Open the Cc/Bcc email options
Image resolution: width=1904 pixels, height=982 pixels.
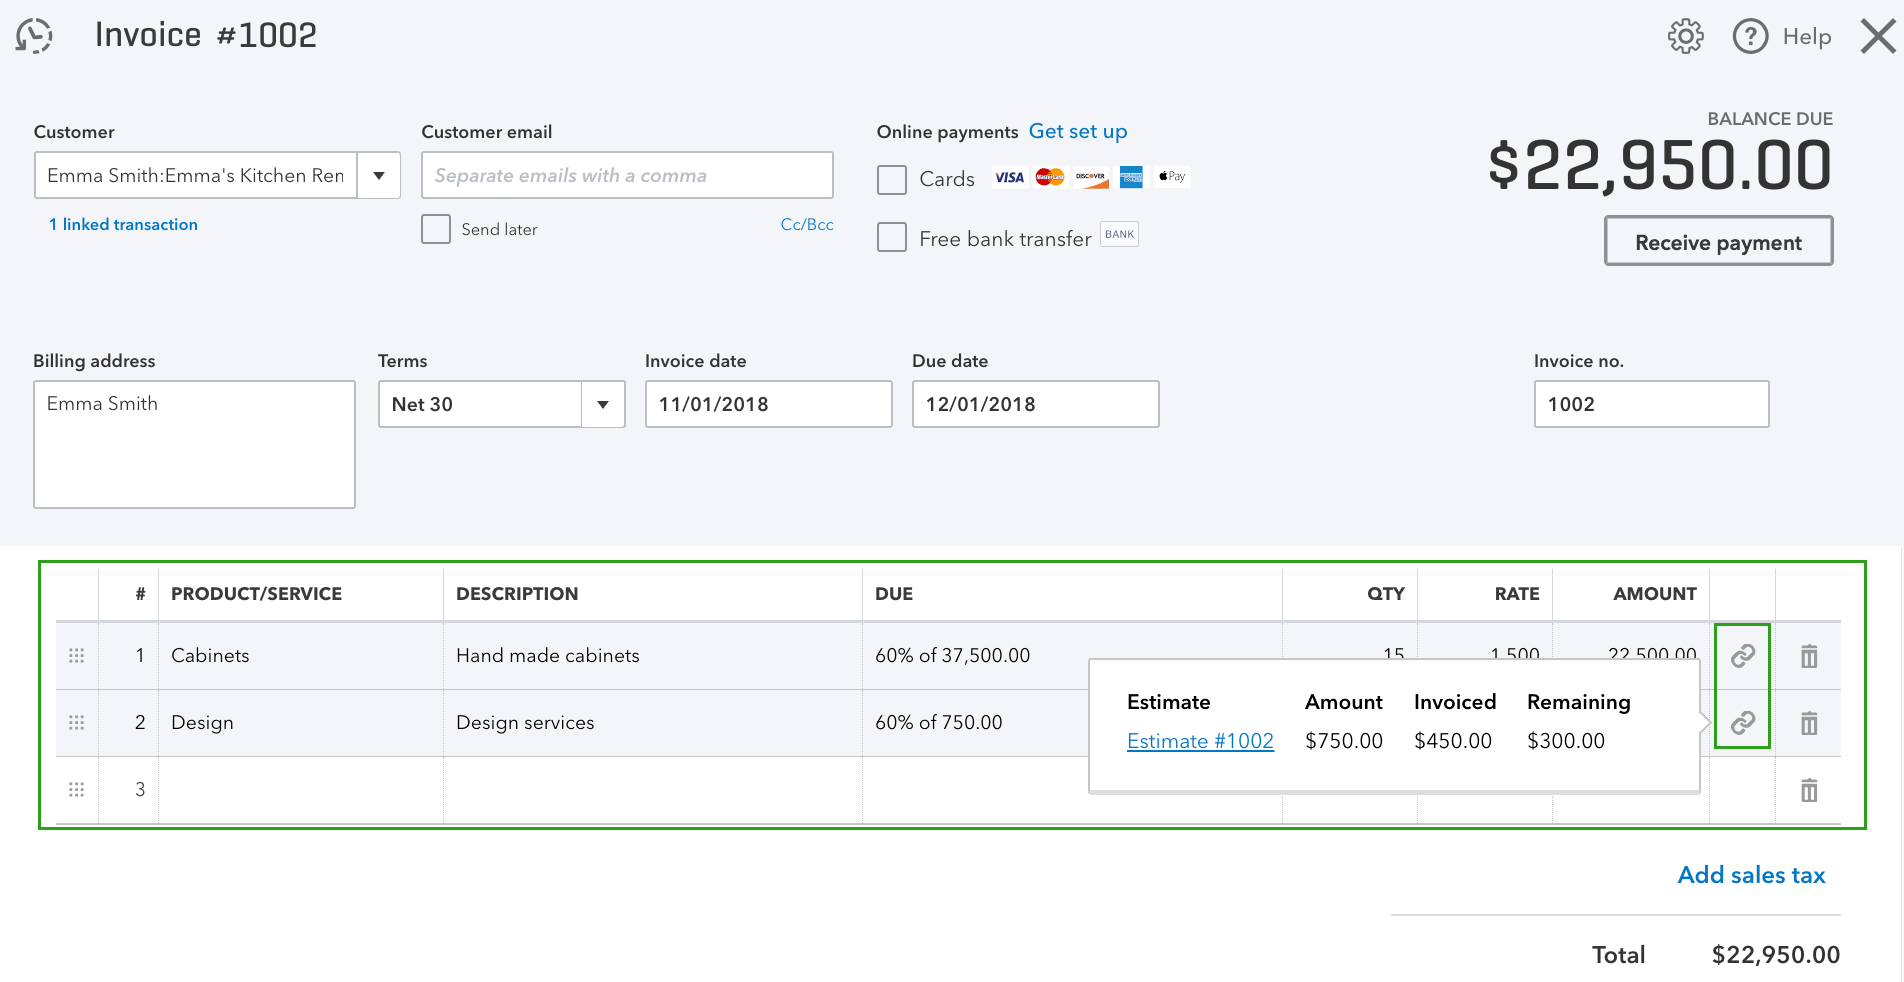pyautogui.click(x=807, y=224)
